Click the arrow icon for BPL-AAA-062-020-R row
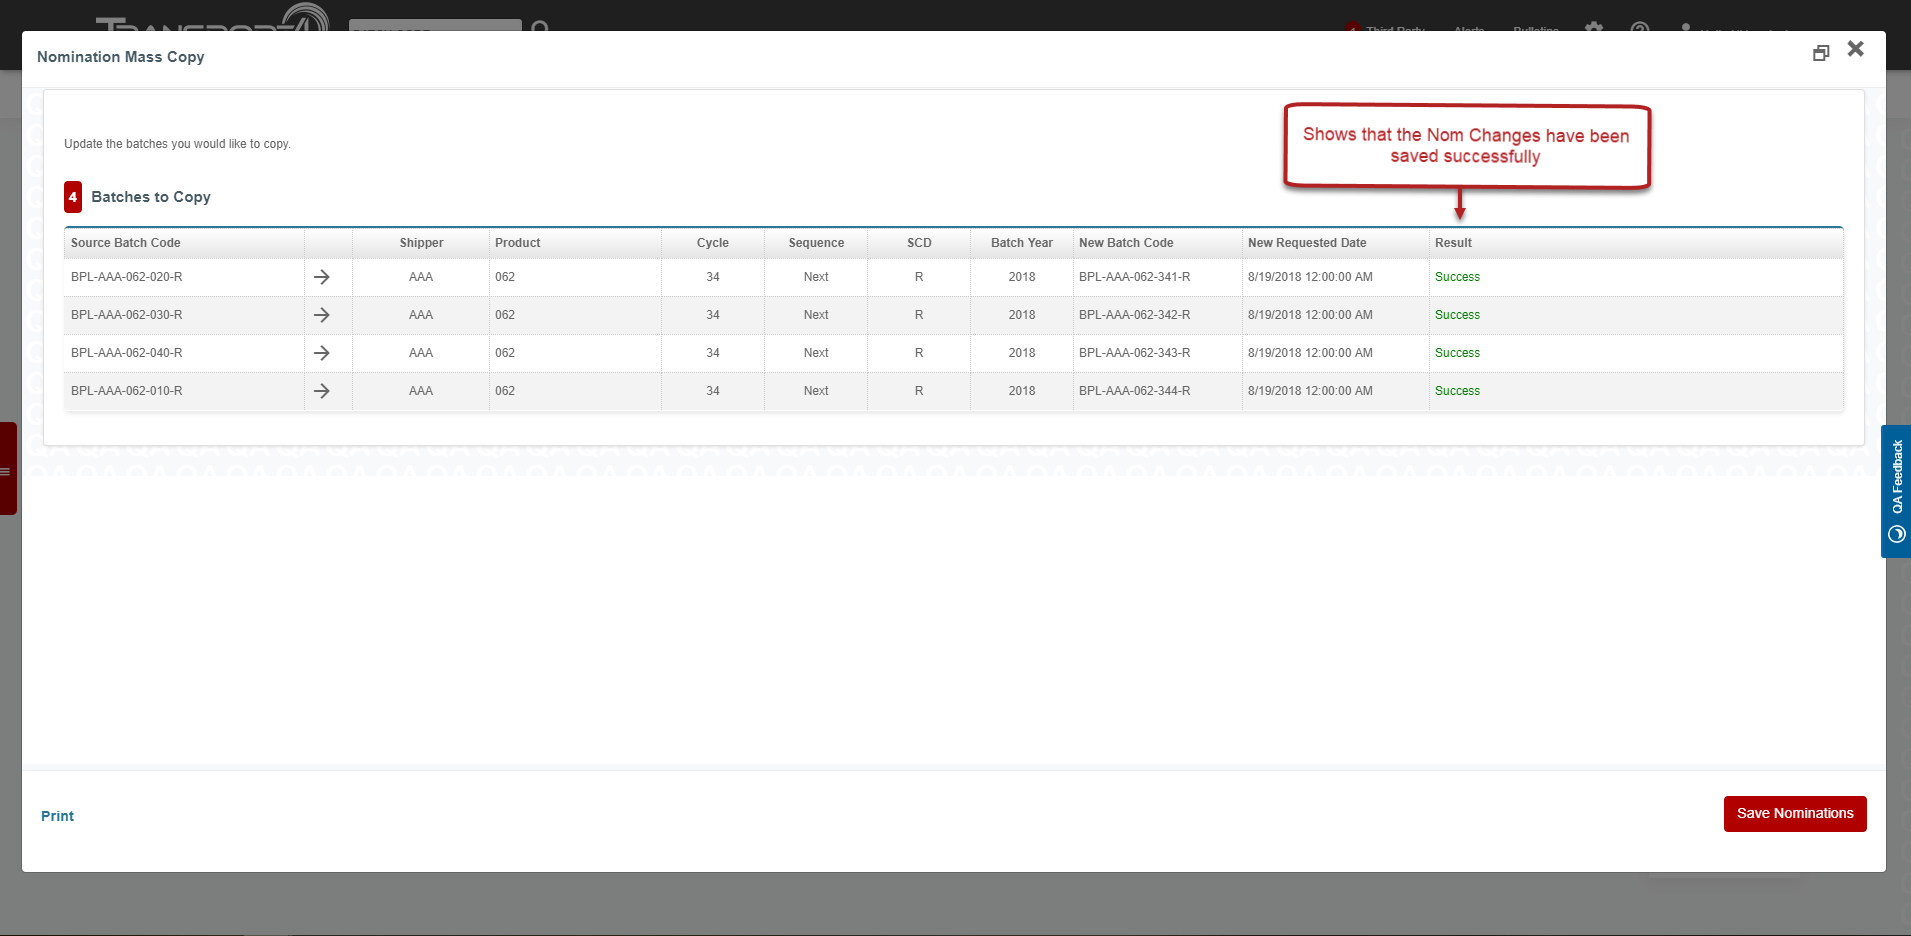This screenshot has height=936, width=1911. coord(321,277)
